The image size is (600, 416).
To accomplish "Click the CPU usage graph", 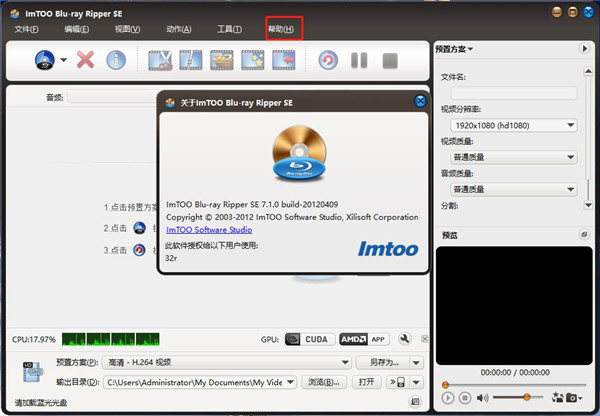I will (111, 339).
